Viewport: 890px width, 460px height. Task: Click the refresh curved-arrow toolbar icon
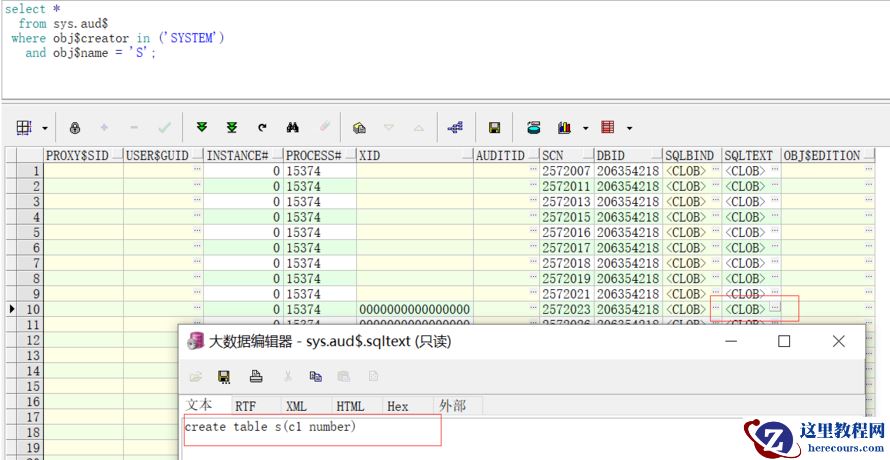[x=262, y=128]
